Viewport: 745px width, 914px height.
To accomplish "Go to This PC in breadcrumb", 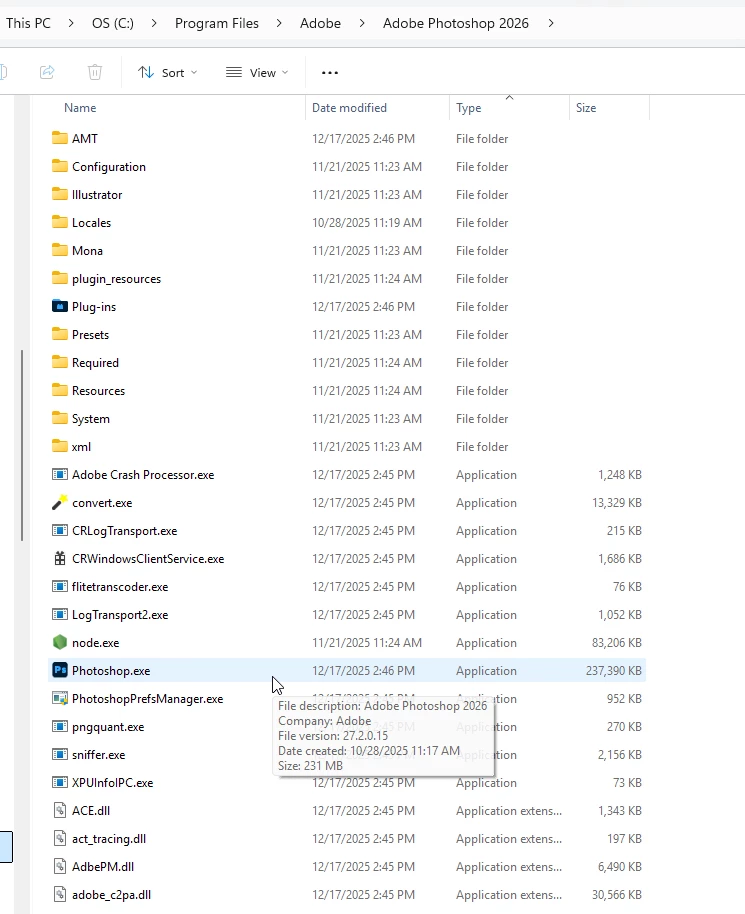I will click(29, 23).
